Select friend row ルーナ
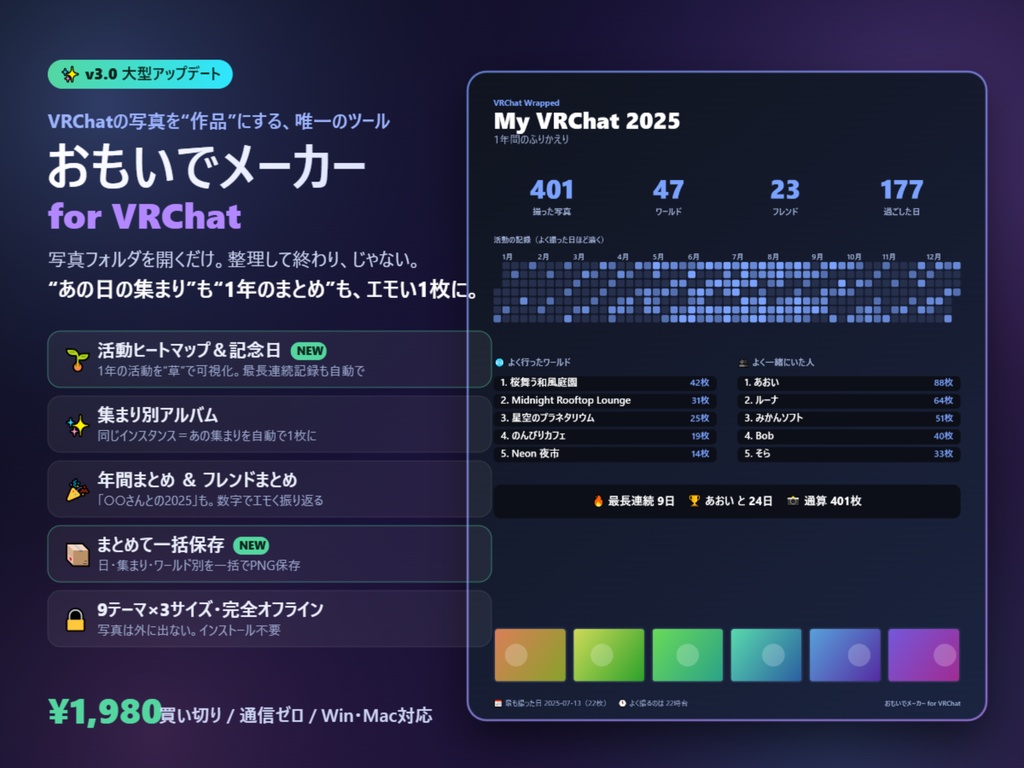 pyautogui.click(x=849, y=400)
